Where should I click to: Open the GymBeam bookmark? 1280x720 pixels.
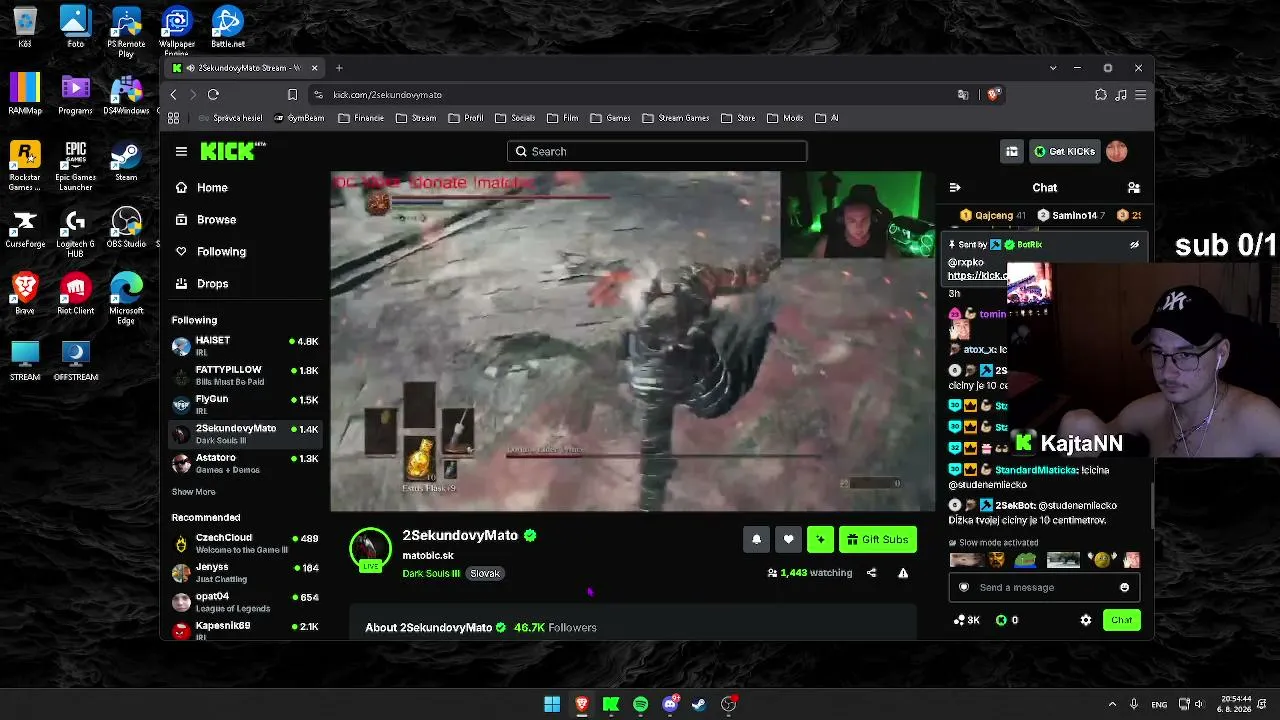pos(298,118)
